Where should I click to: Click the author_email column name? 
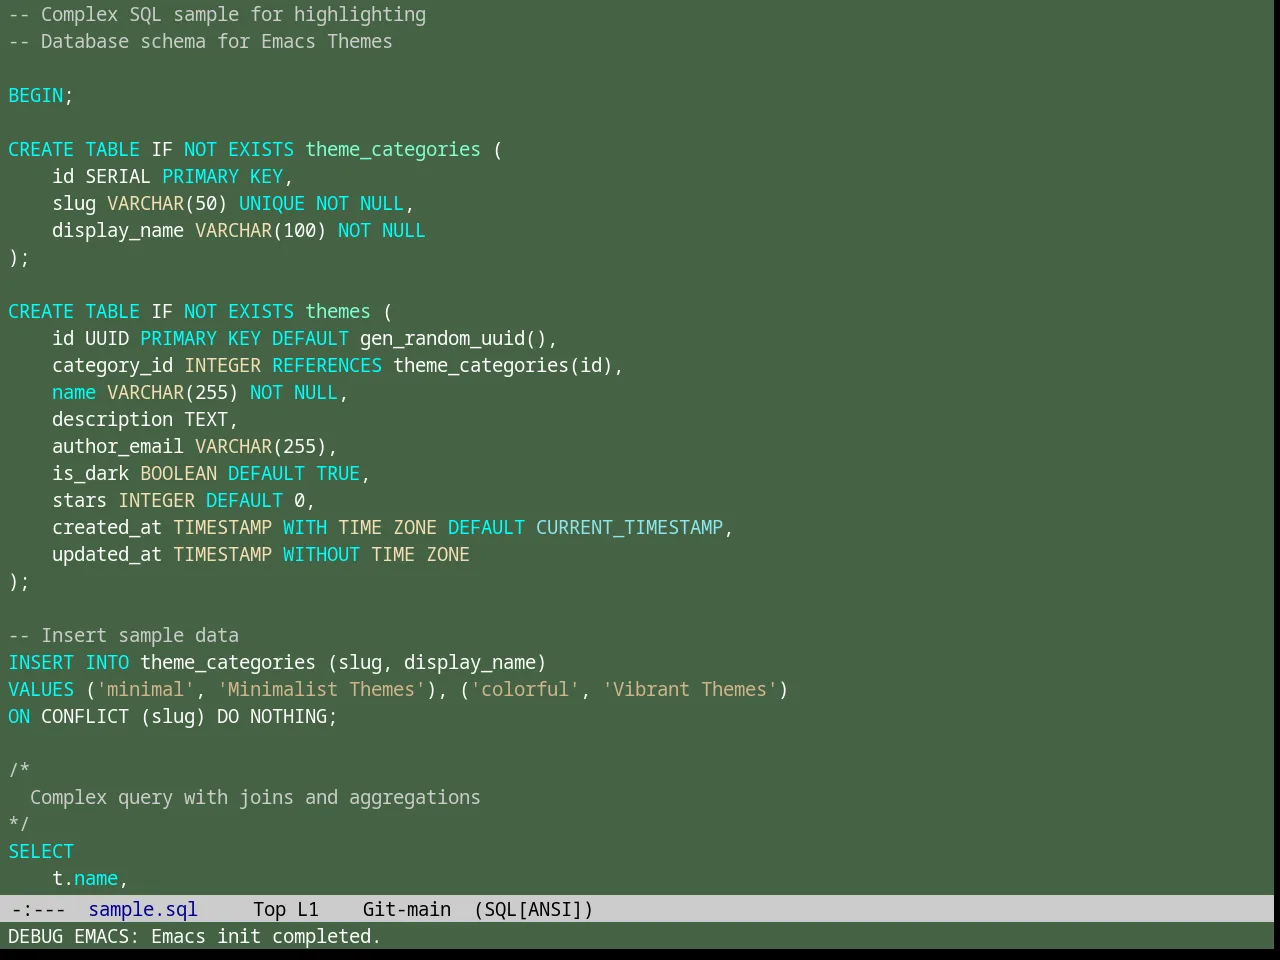[x=118, y=446]
